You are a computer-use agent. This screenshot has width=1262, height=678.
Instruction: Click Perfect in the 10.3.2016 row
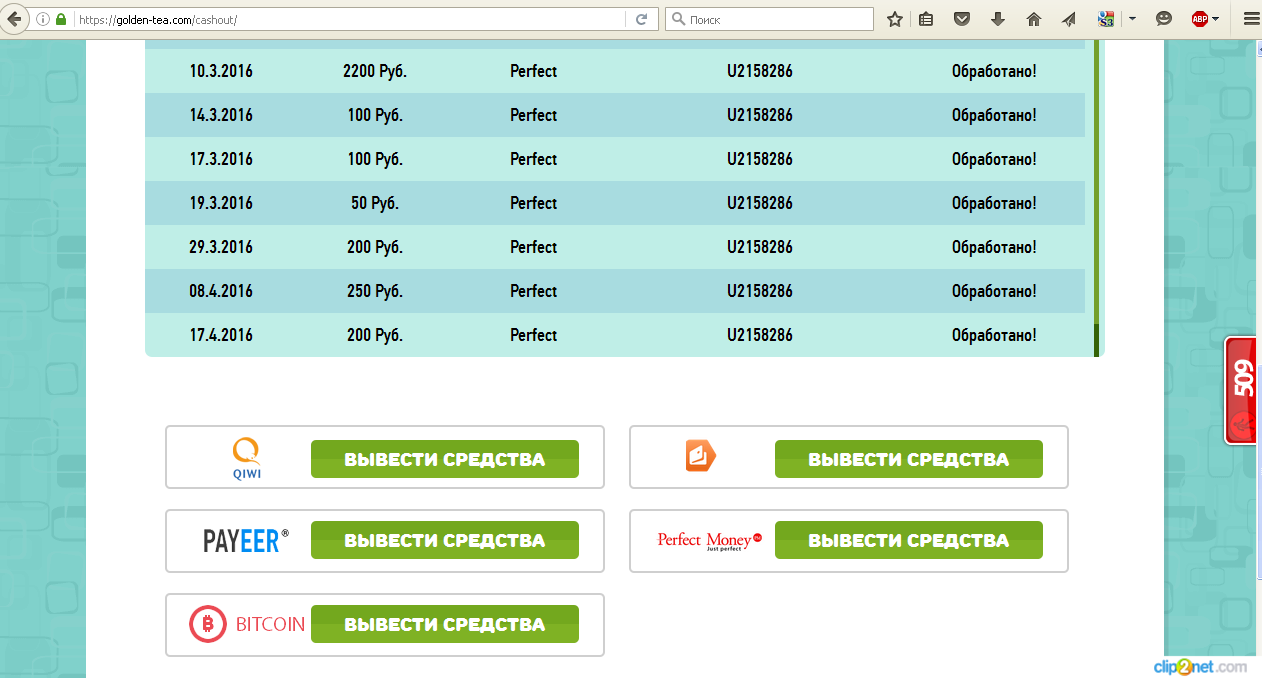coord(533,71)
